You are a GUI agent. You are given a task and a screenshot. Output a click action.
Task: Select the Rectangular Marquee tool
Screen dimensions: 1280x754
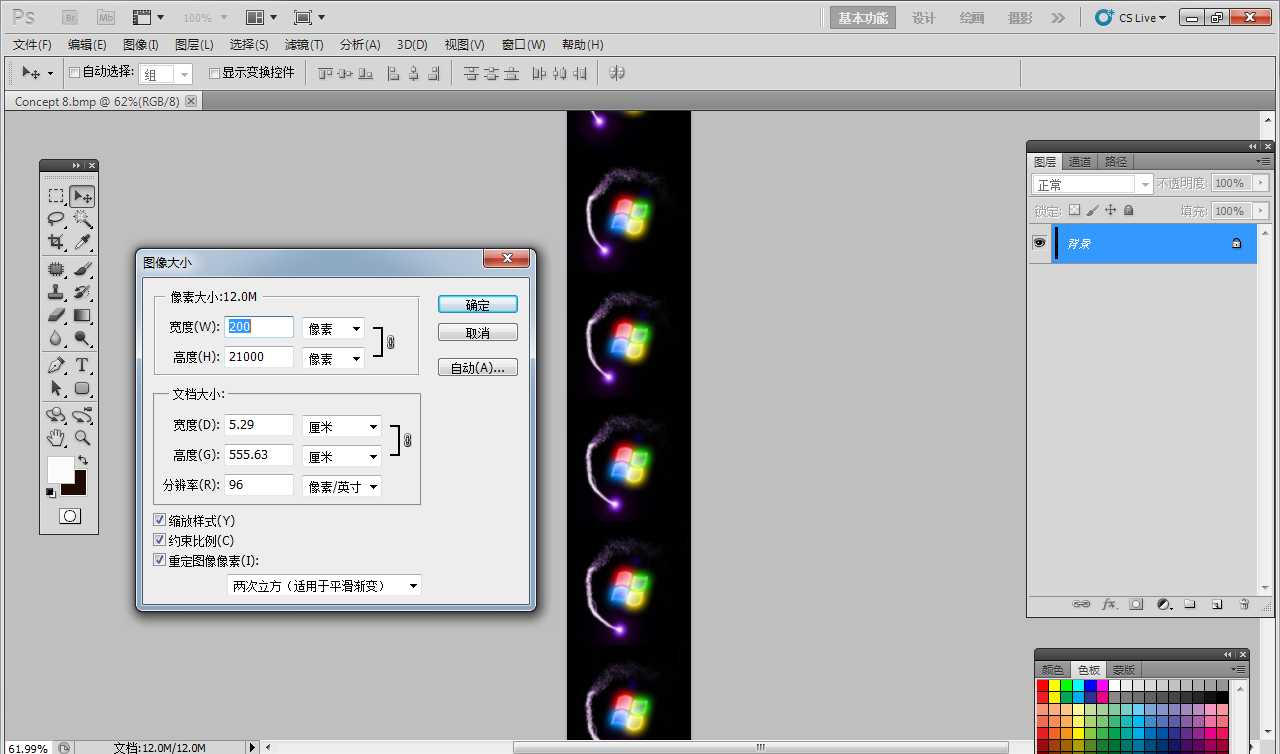(x=56, y=196)
